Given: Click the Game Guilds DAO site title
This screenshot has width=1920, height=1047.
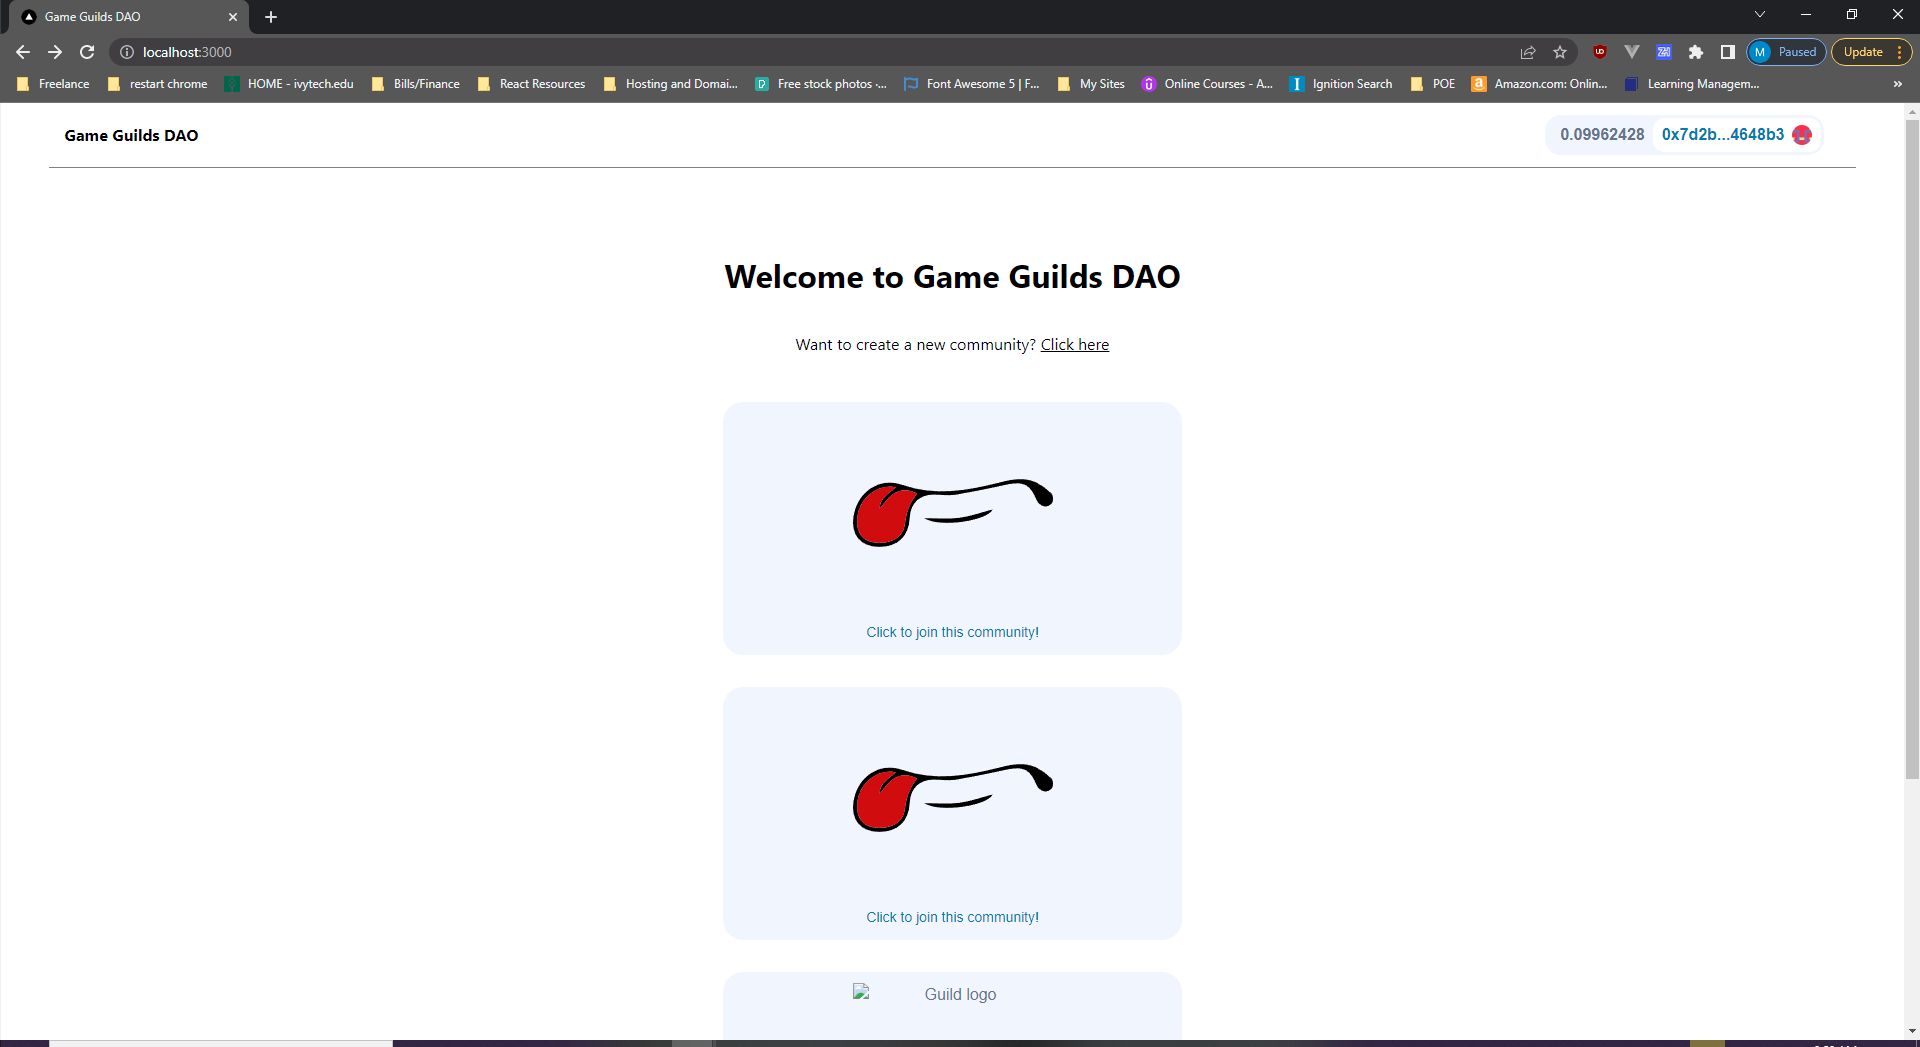Looking at the screenshot, I should (x=131, y=135).
